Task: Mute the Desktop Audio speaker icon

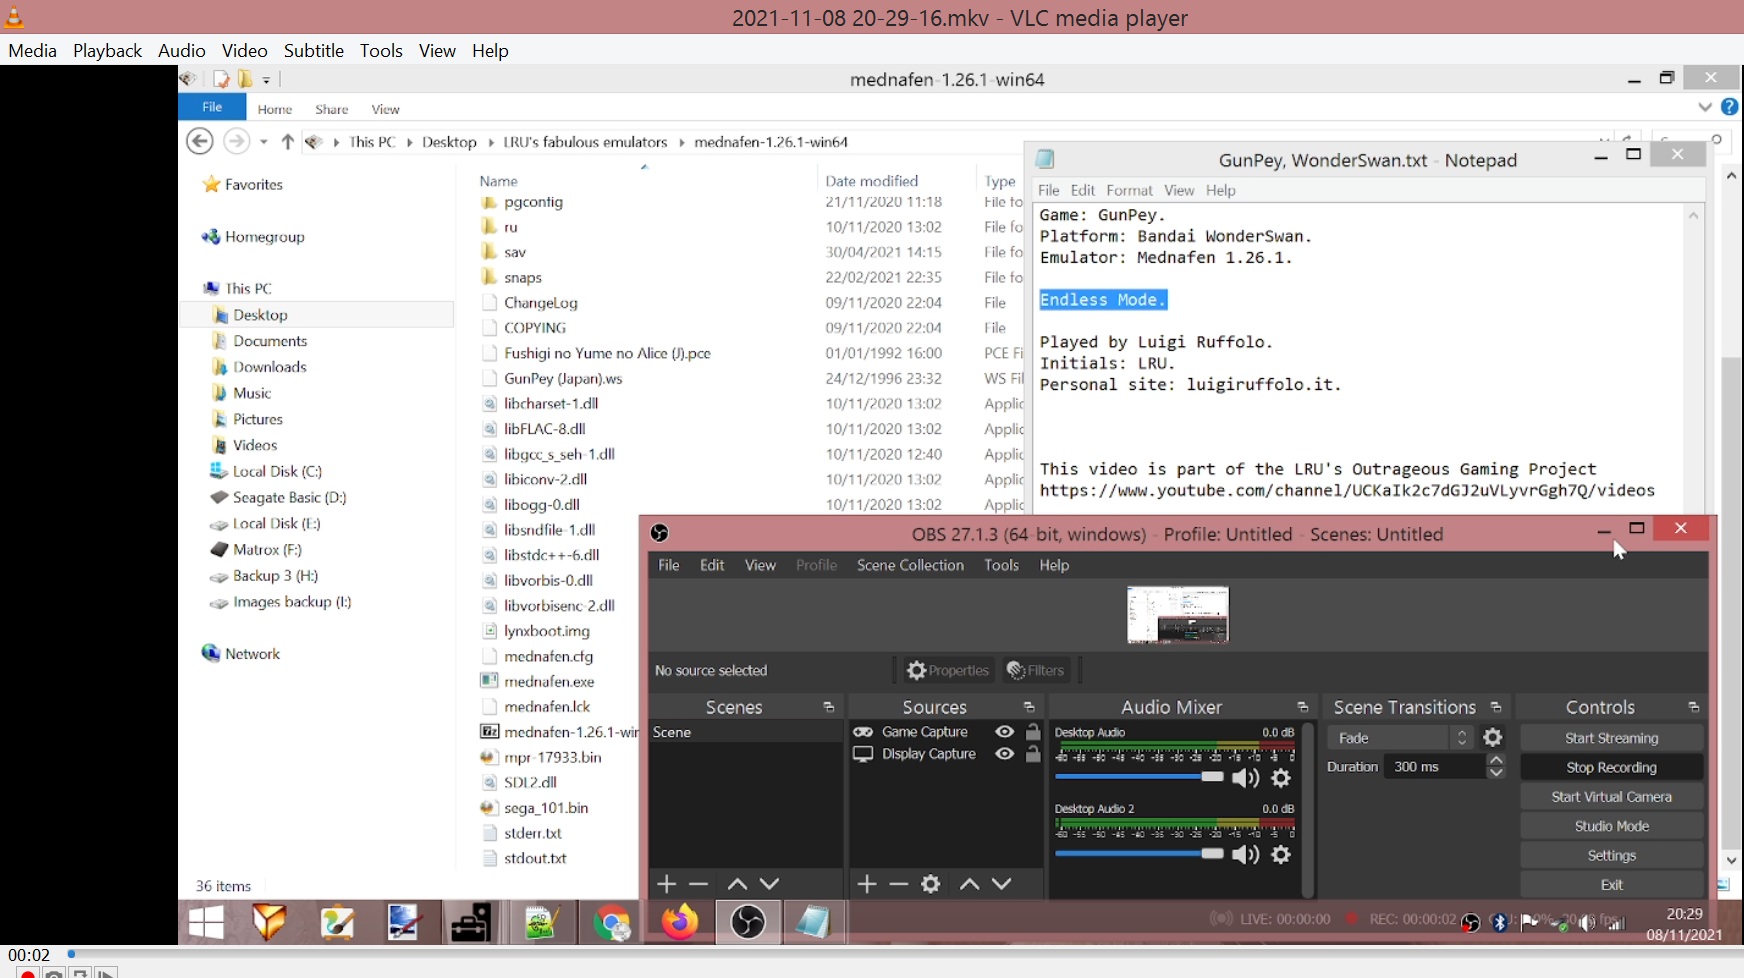Action: pos(1245,778)
